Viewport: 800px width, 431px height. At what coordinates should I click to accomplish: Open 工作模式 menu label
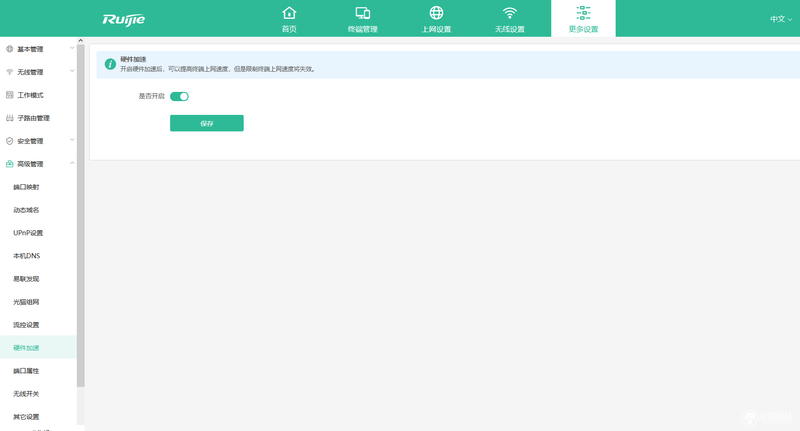coord(30,95)
